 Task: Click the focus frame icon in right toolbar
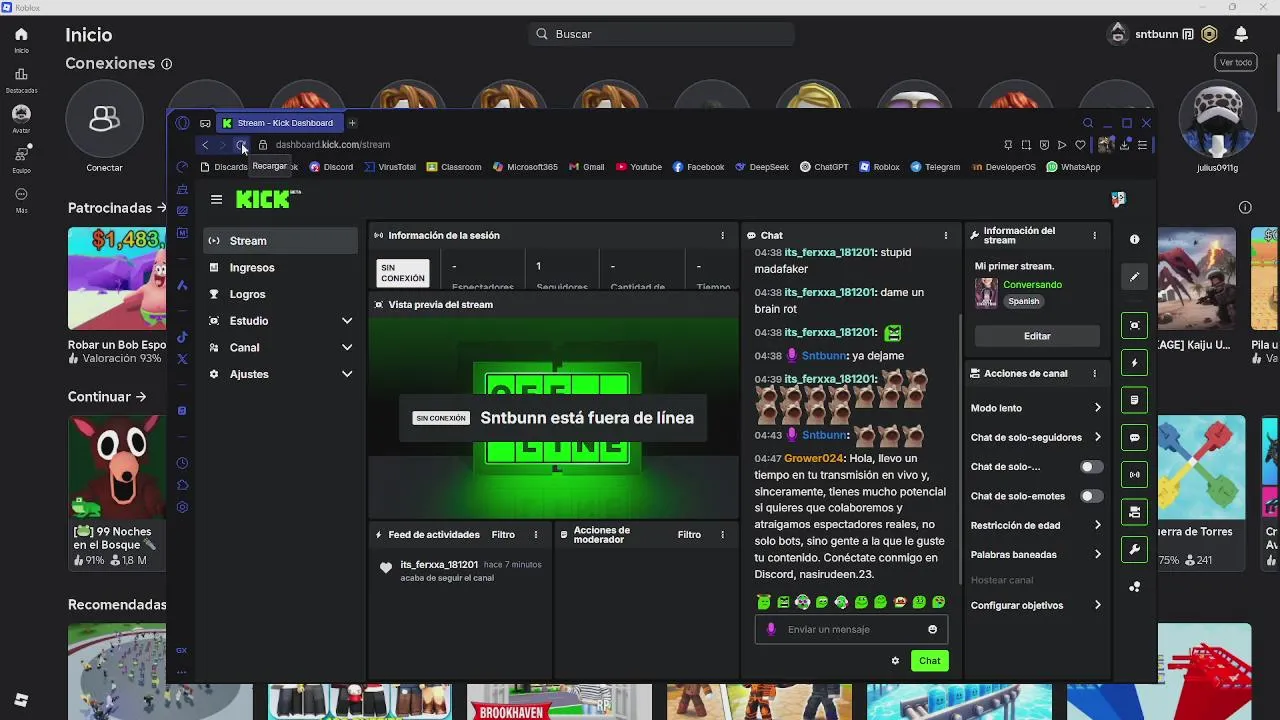pos(1134,325)
